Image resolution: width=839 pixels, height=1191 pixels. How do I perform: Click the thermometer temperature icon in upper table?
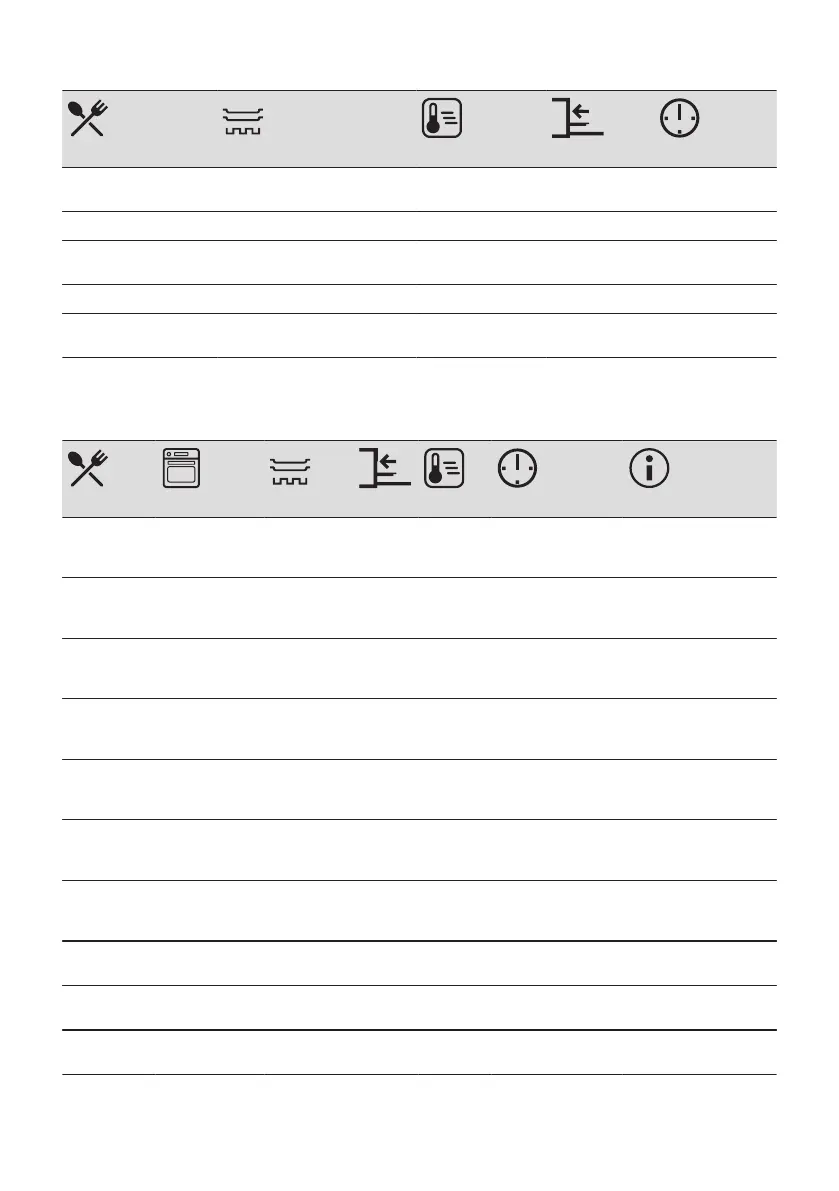(x=442, y=118)
